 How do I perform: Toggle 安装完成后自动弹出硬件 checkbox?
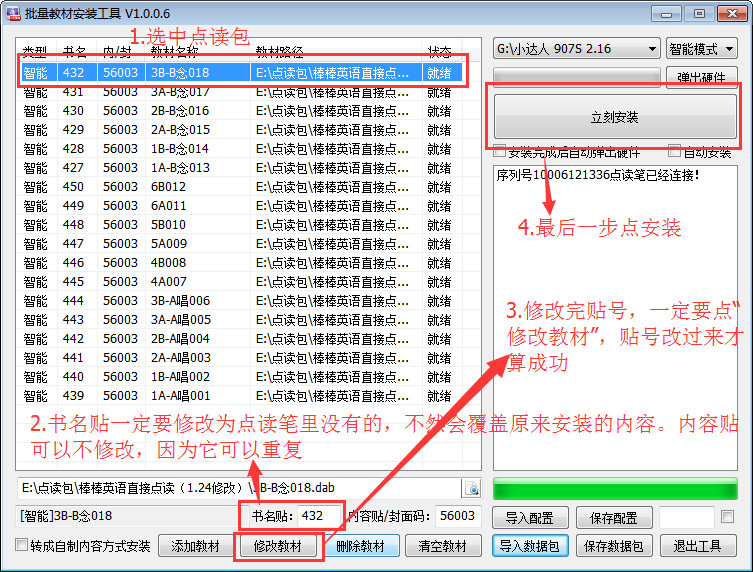click(x=501, y=153)
